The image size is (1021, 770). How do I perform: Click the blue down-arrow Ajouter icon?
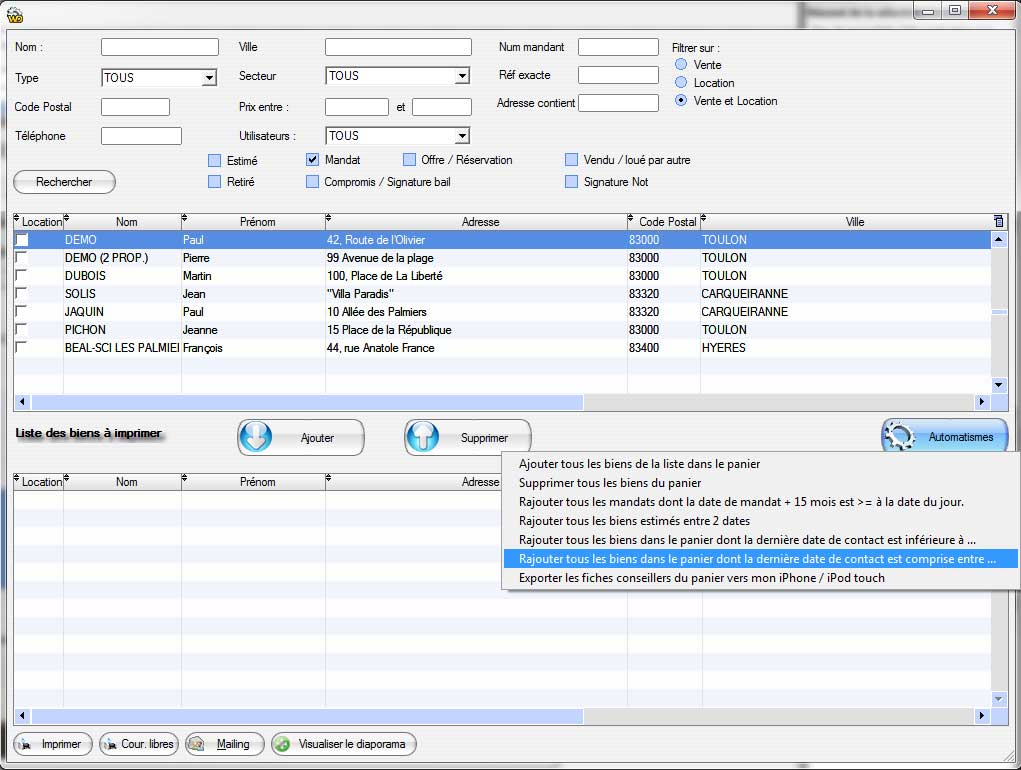[255, 437]
